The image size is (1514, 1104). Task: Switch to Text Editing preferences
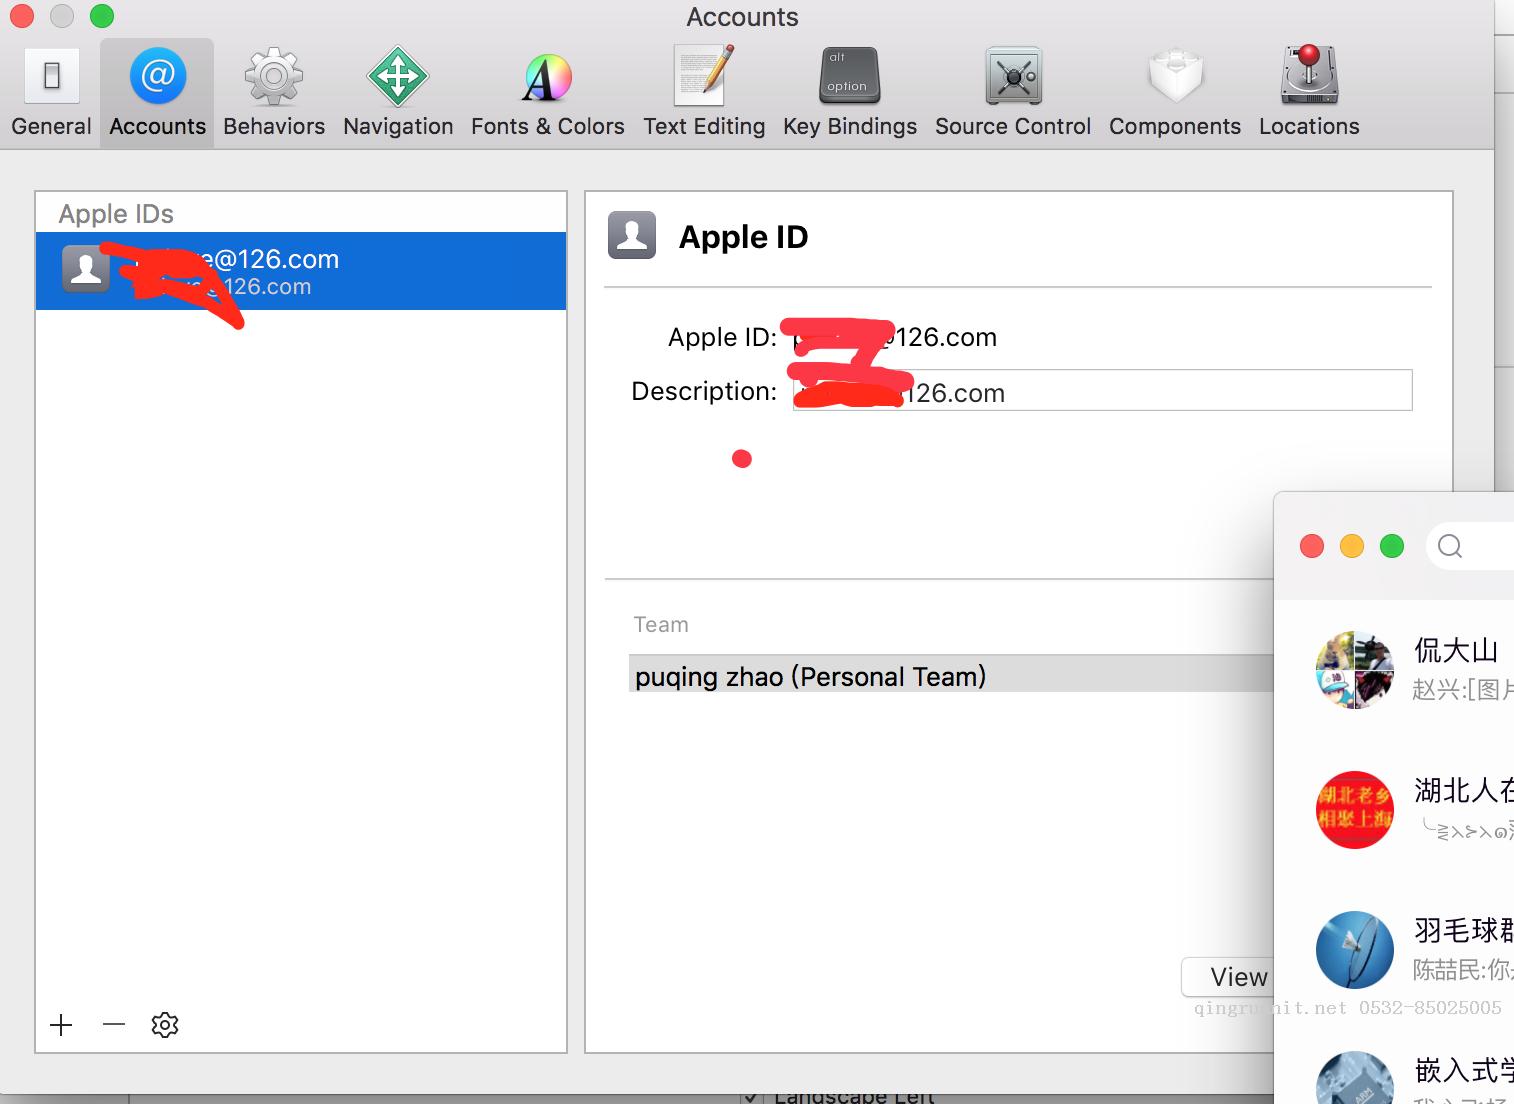pyautogui.click(x=704, y=92)
